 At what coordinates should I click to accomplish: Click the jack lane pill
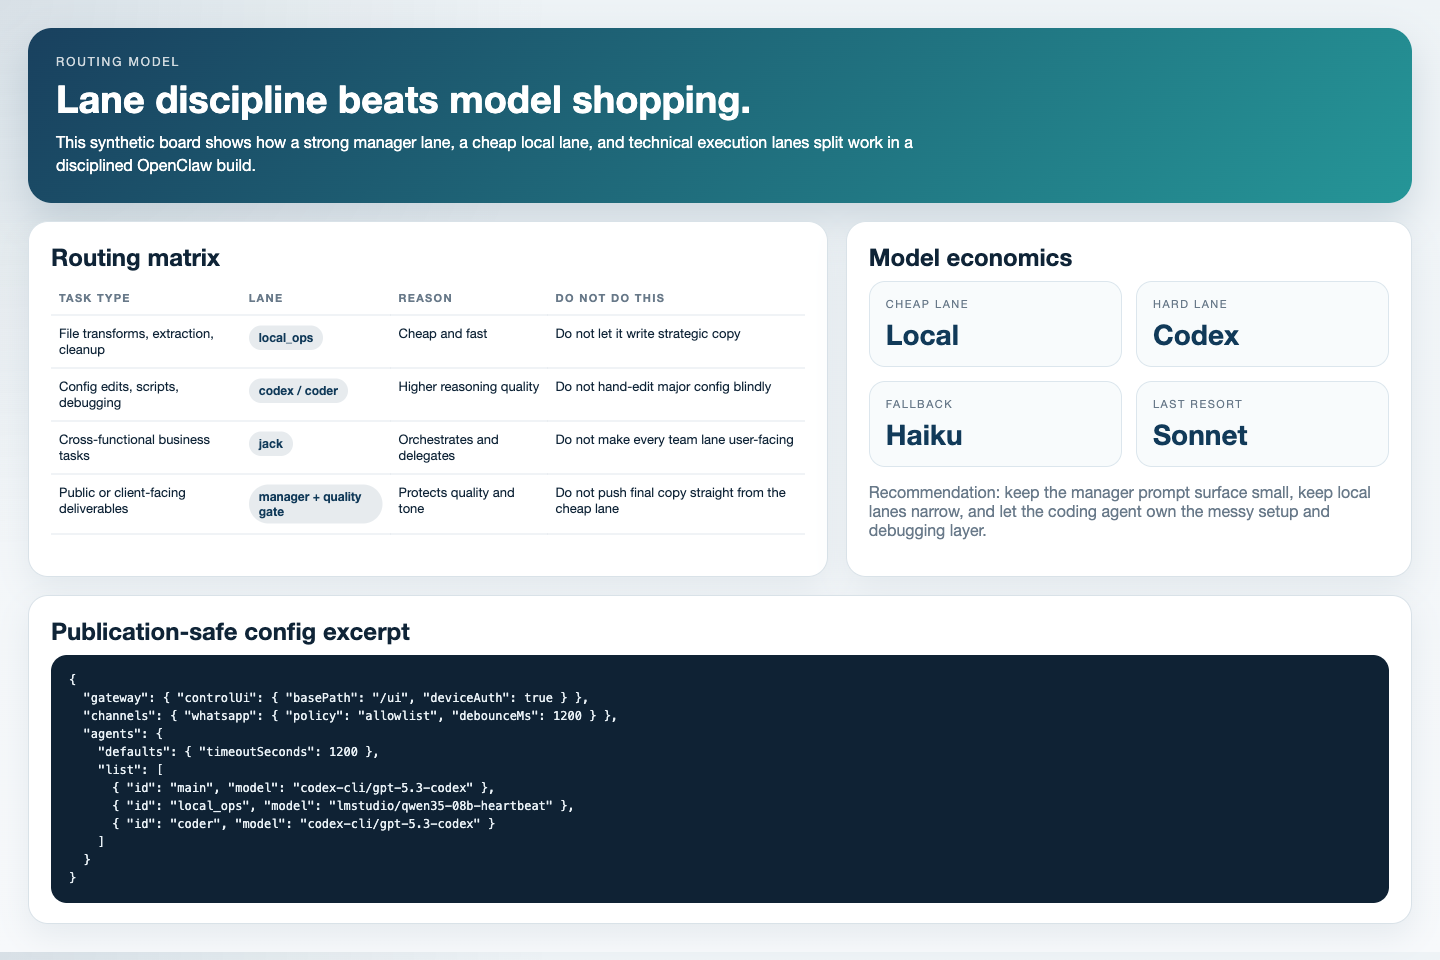point(270,444)
